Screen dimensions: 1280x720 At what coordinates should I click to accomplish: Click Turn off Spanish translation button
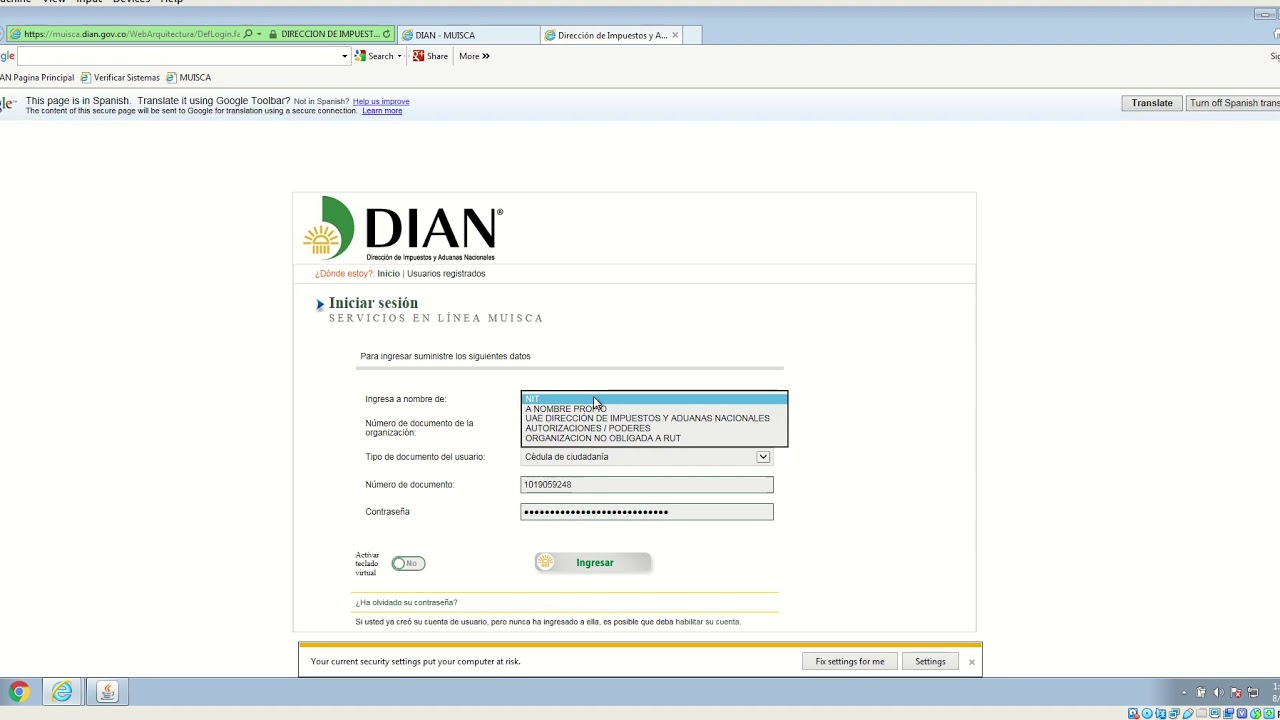[1233, 103]
